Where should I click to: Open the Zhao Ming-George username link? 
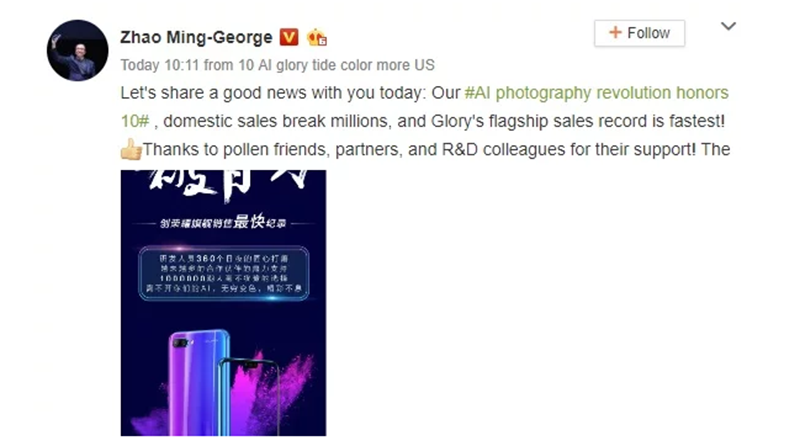196,37
